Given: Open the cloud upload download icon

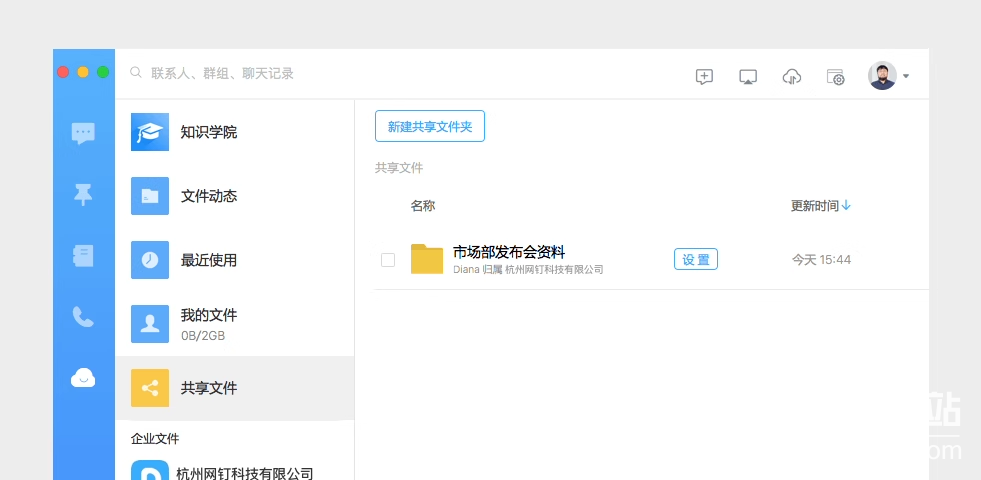Looking at the screenshot, I should [791, 77].
